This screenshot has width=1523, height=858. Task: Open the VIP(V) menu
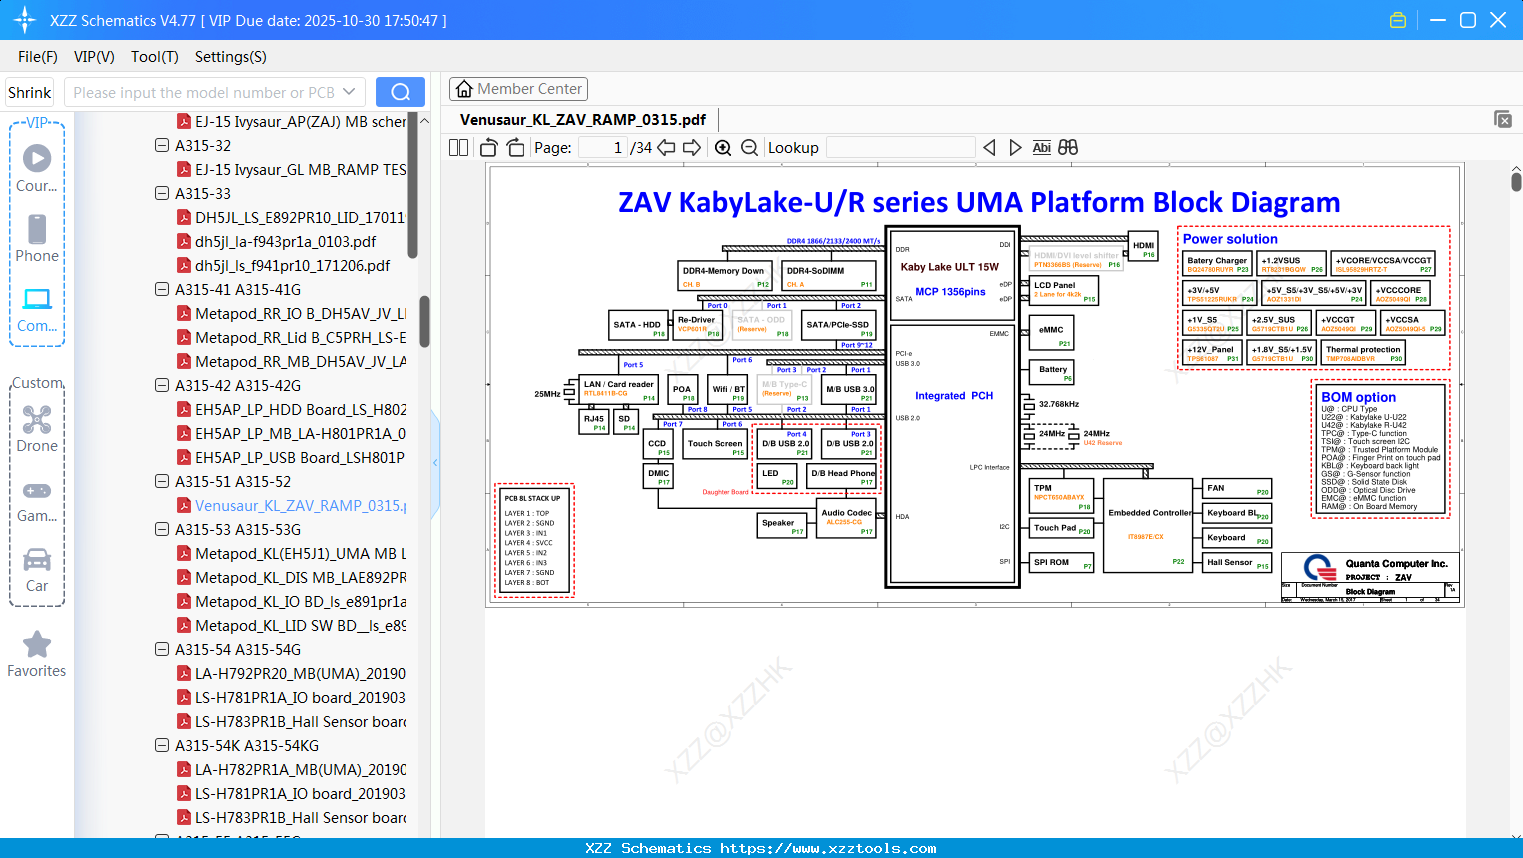[94, 57]
